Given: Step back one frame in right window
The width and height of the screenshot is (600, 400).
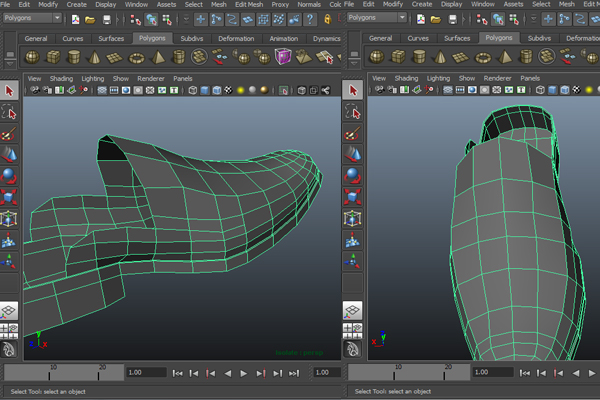Looking at the screenshot, I should (x=541, y=373).
